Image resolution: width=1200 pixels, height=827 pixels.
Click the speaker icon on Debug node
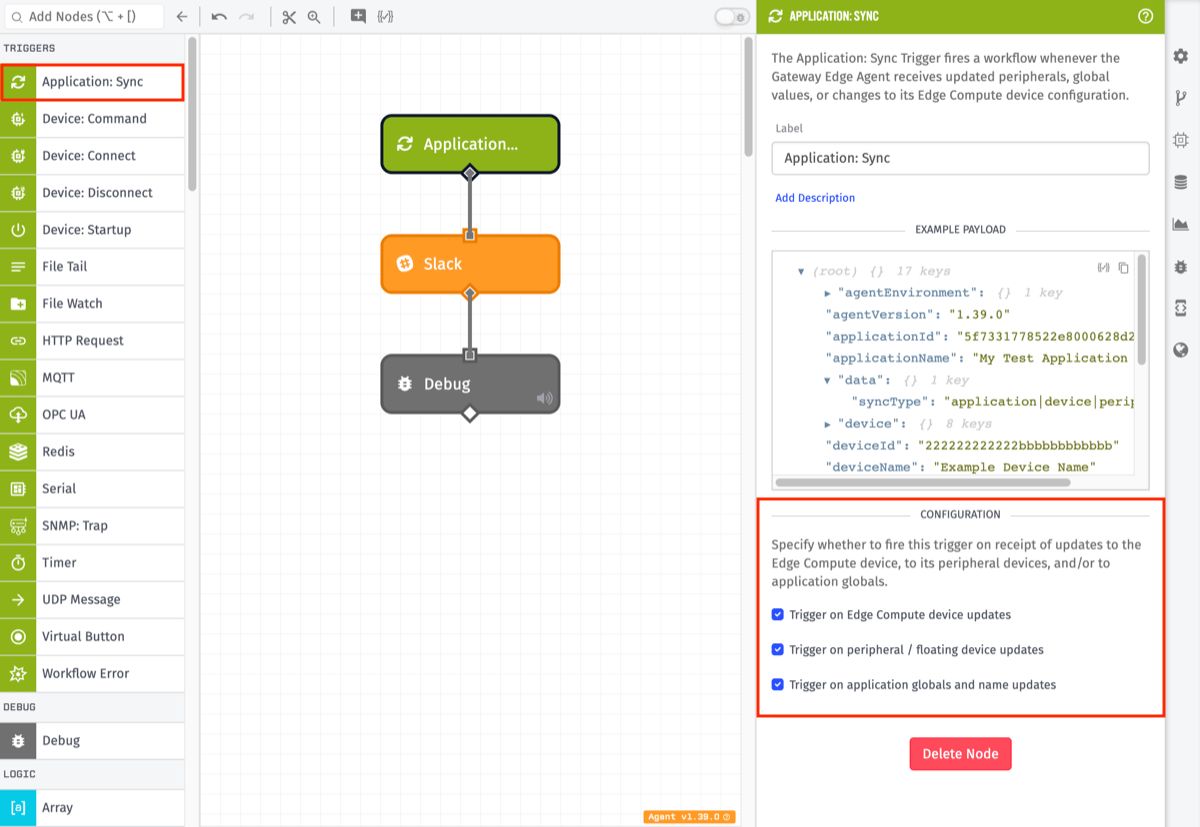(x=544, y=398)
